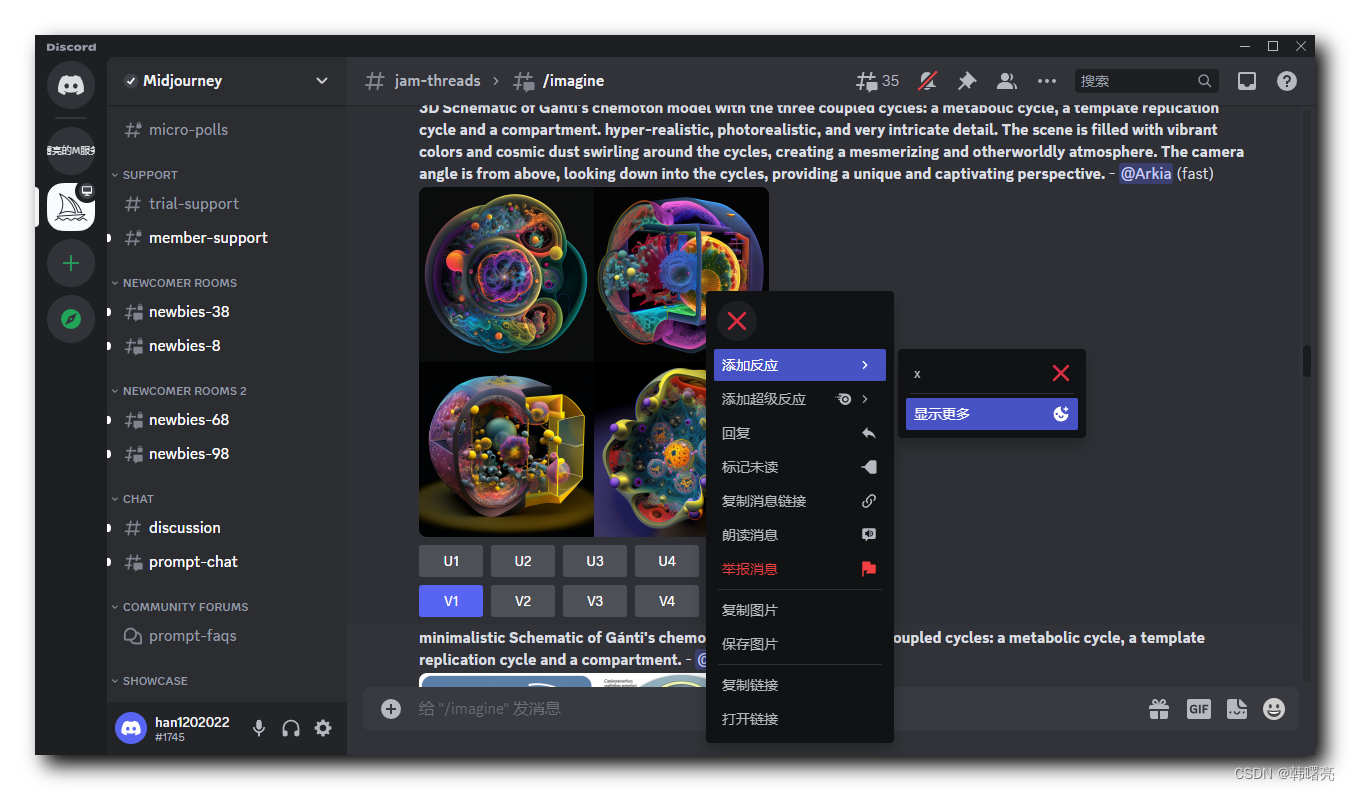Screen dimensions: 1350x790
Task: Select the red X emoji in reaction submenu
Action: 1061,373
